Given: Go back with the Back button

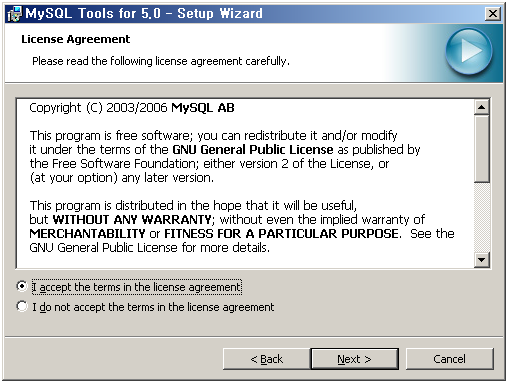Looking at the screenshot, I should tap(266, 359).
